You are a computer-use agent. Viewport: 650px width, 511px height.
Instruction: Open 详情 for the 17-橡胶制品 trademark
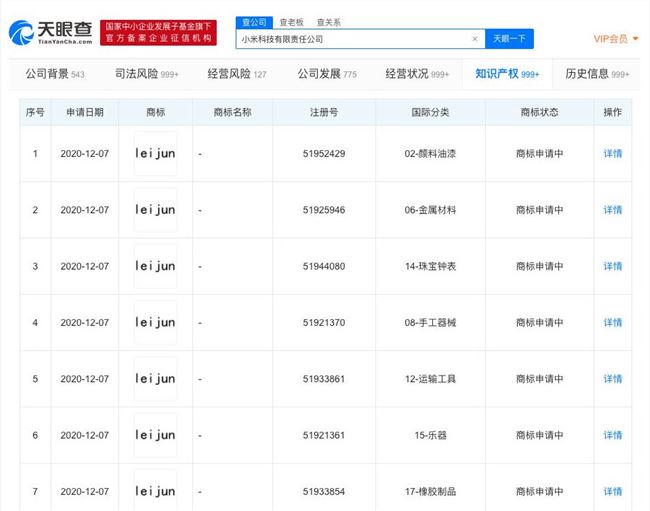click(x=613, y=492)
